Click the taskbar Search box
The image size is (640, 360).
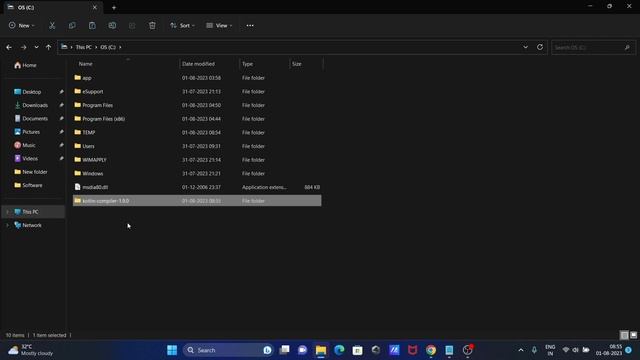(x=227, y=350)
